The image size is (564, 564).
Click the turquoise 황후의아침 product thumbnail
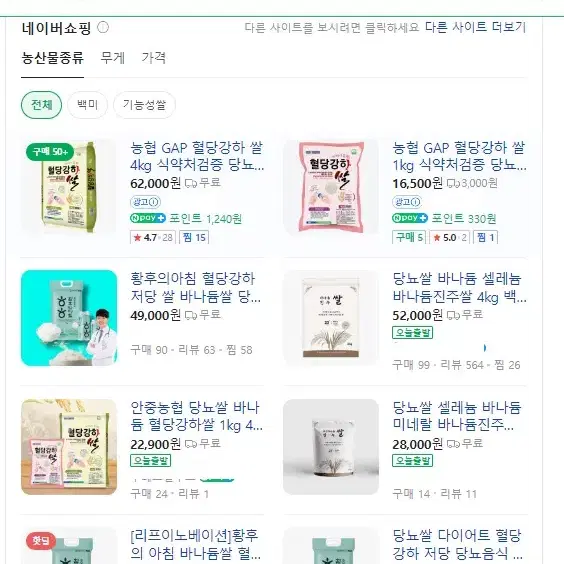69,318
